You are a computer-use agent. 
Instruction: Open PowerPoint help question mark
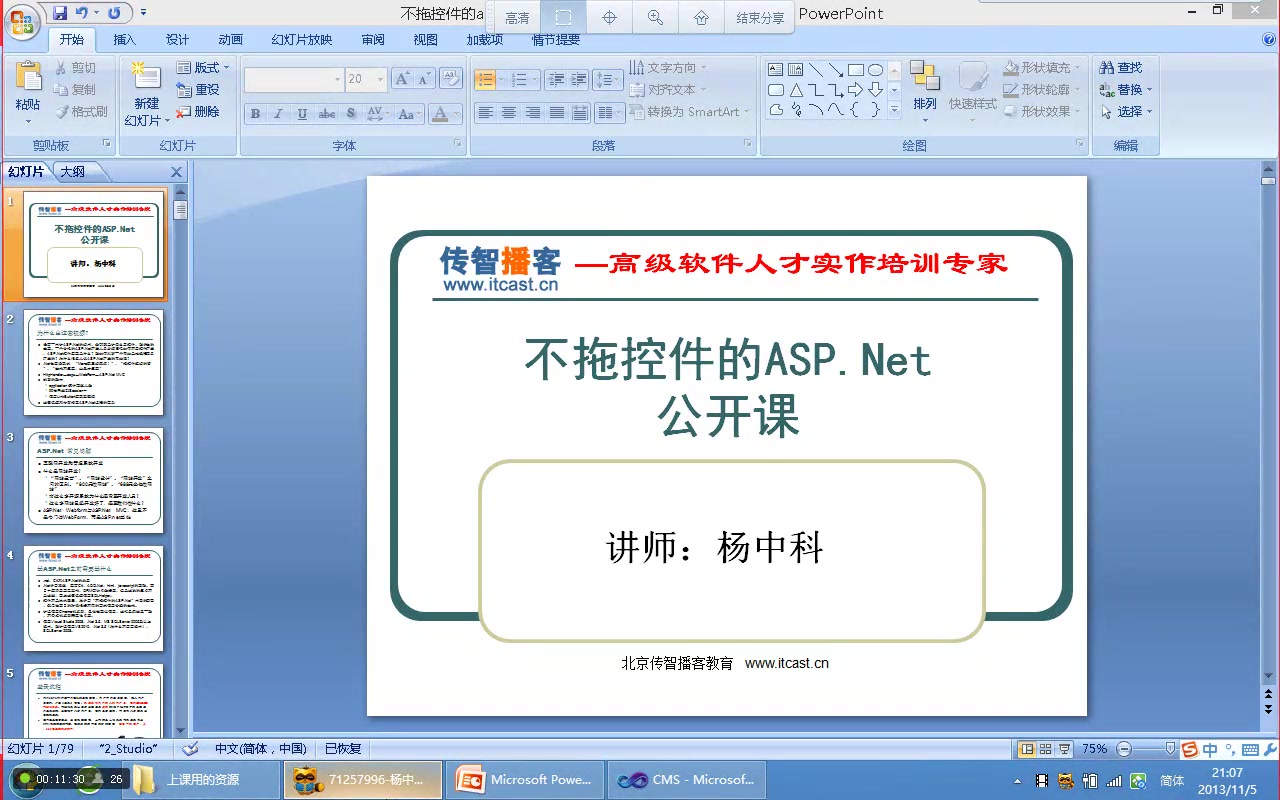[x=1269, y=40]
